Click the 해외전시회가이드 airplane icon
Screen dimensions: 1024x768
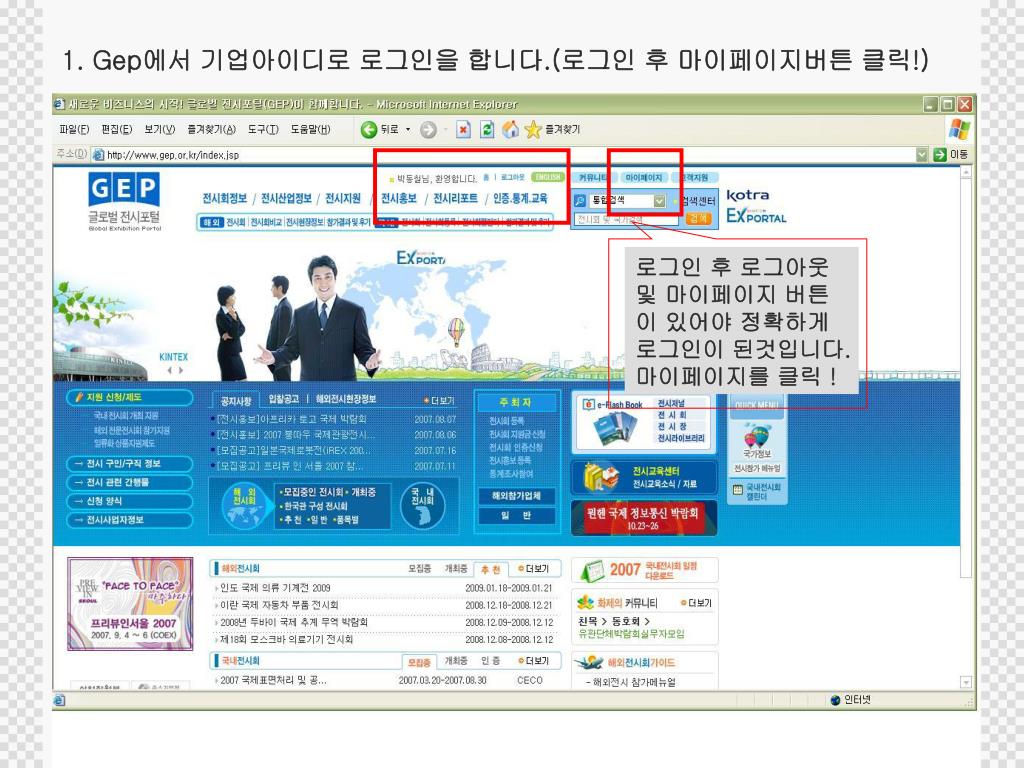pyautogui.click(x=589, y=662)
